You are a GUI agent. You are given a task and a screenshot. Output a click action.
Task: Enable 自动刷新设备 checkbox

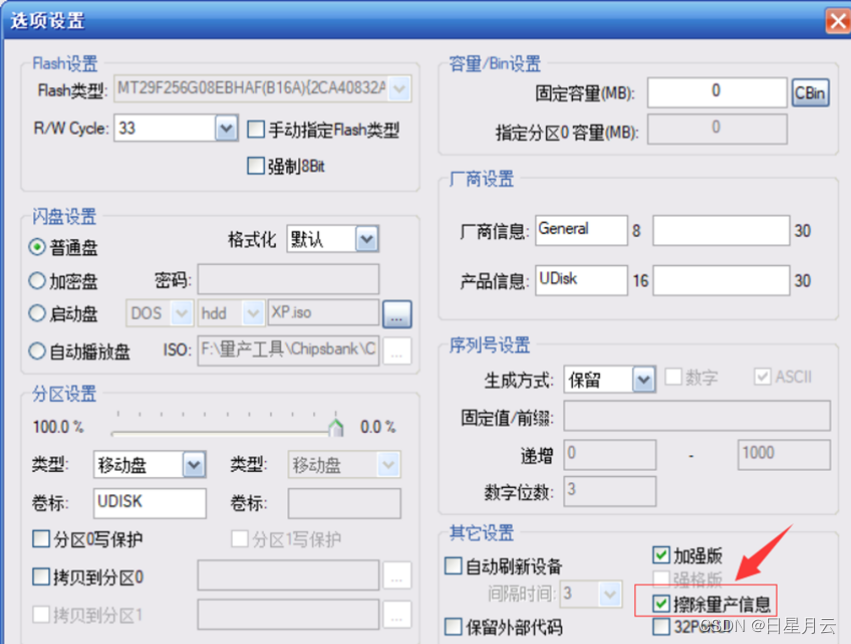(x=453, y=566)
